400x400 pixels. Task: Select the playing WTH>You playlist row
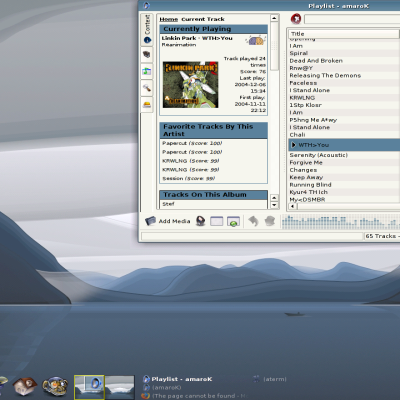tap(344, 145)
